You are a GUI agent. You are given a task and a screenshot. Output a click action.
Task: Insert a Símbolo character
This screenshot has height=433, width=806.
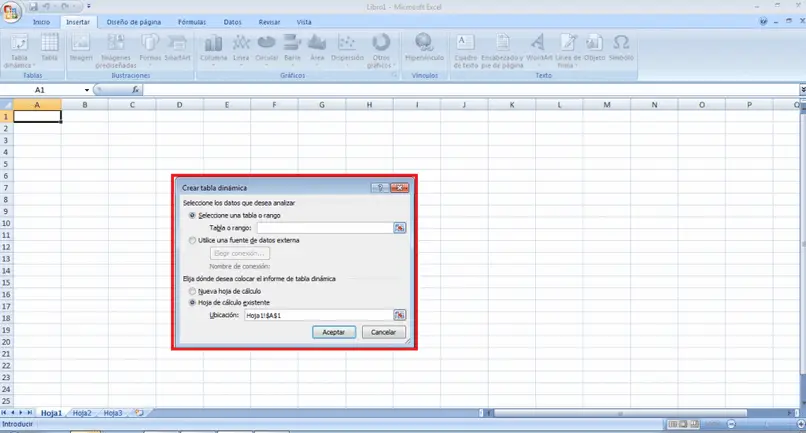(621, 47)
